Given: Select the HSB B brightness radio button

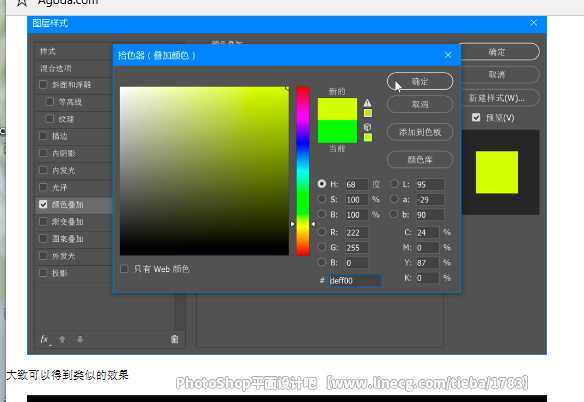Looking at the screenshot, I should pos(321,214).
